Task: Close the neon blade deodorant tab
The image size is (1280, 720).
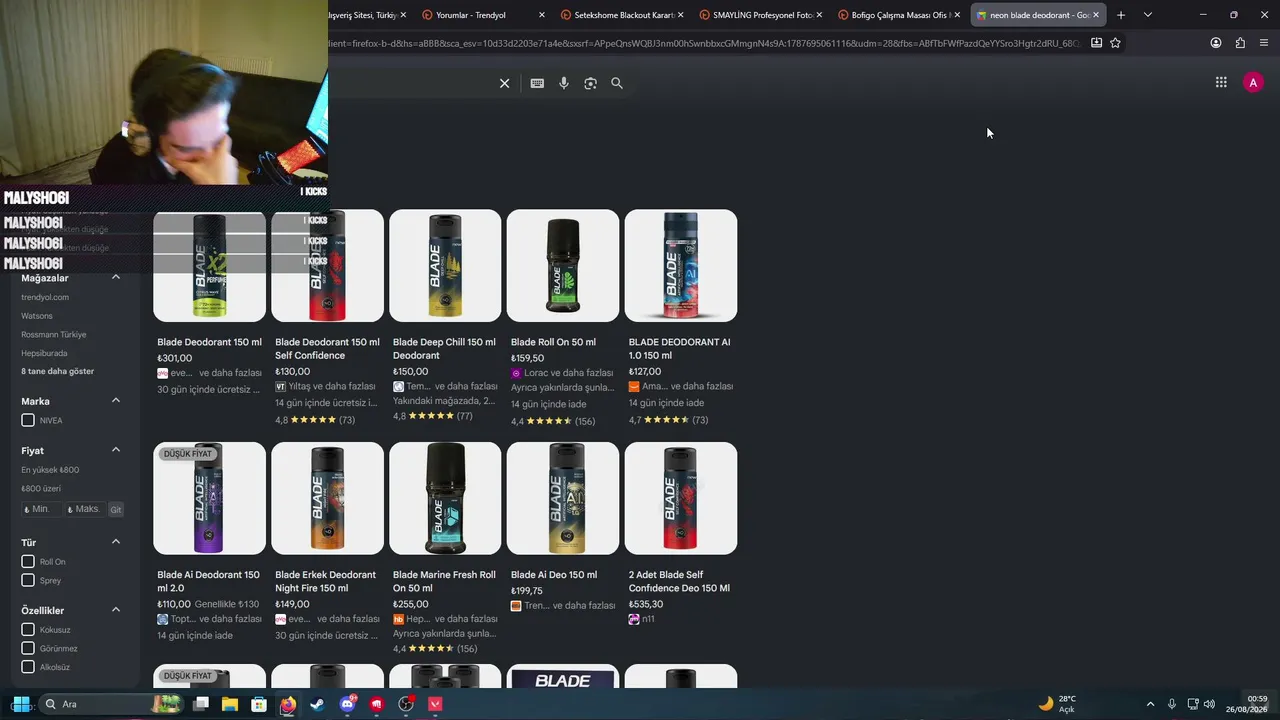Action: click(x=1096, y=15)
